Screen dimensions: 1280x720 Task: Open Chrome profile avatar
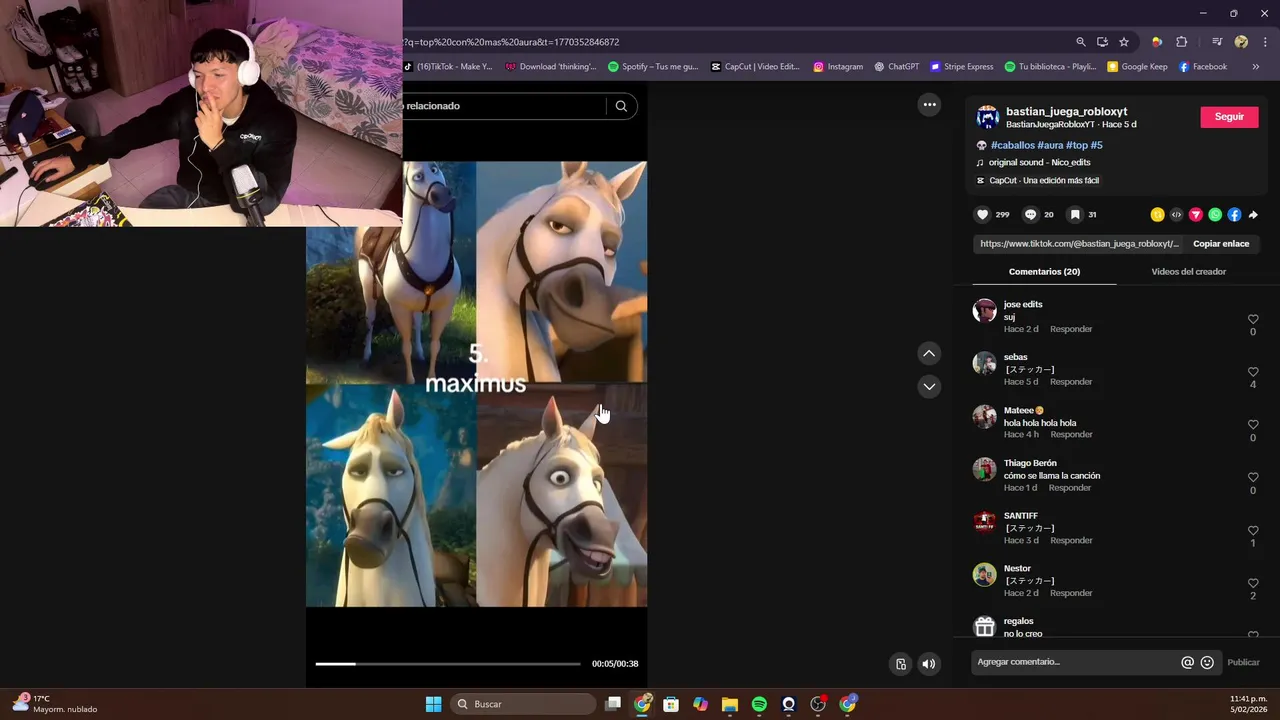[1241, 42]
